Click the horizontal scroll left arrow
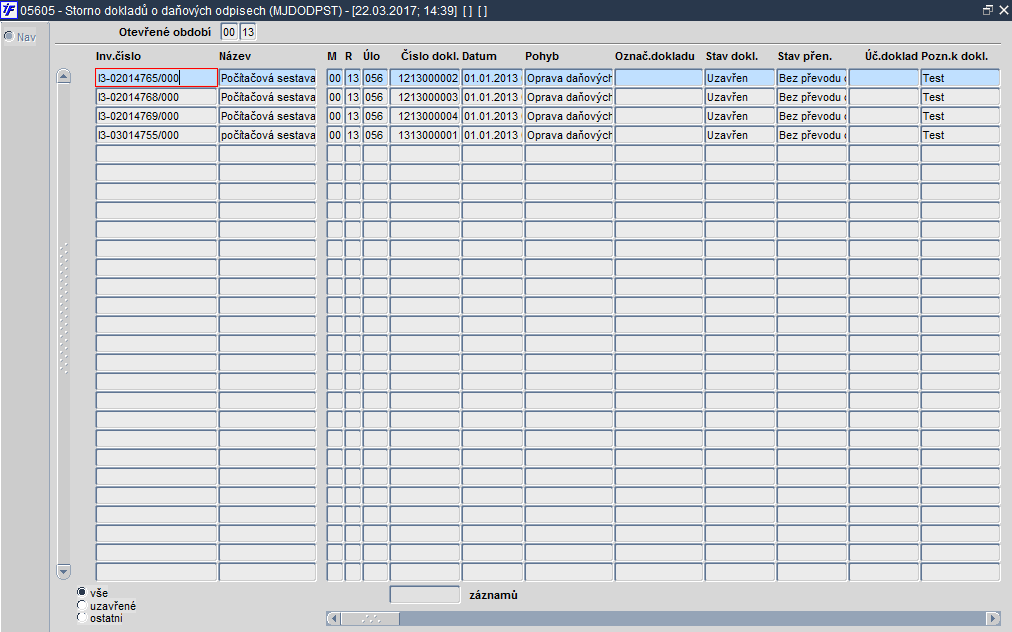 coord(333,618)
